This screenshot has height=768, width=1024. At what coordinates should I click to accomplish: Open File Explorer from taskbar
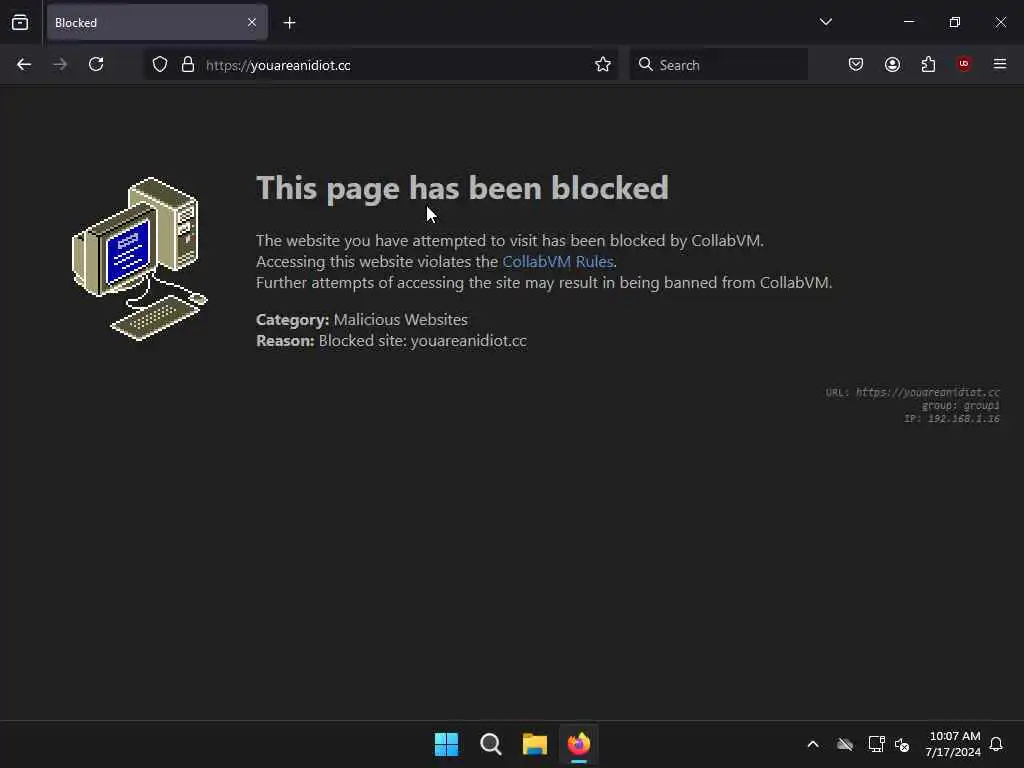[535, 744]
